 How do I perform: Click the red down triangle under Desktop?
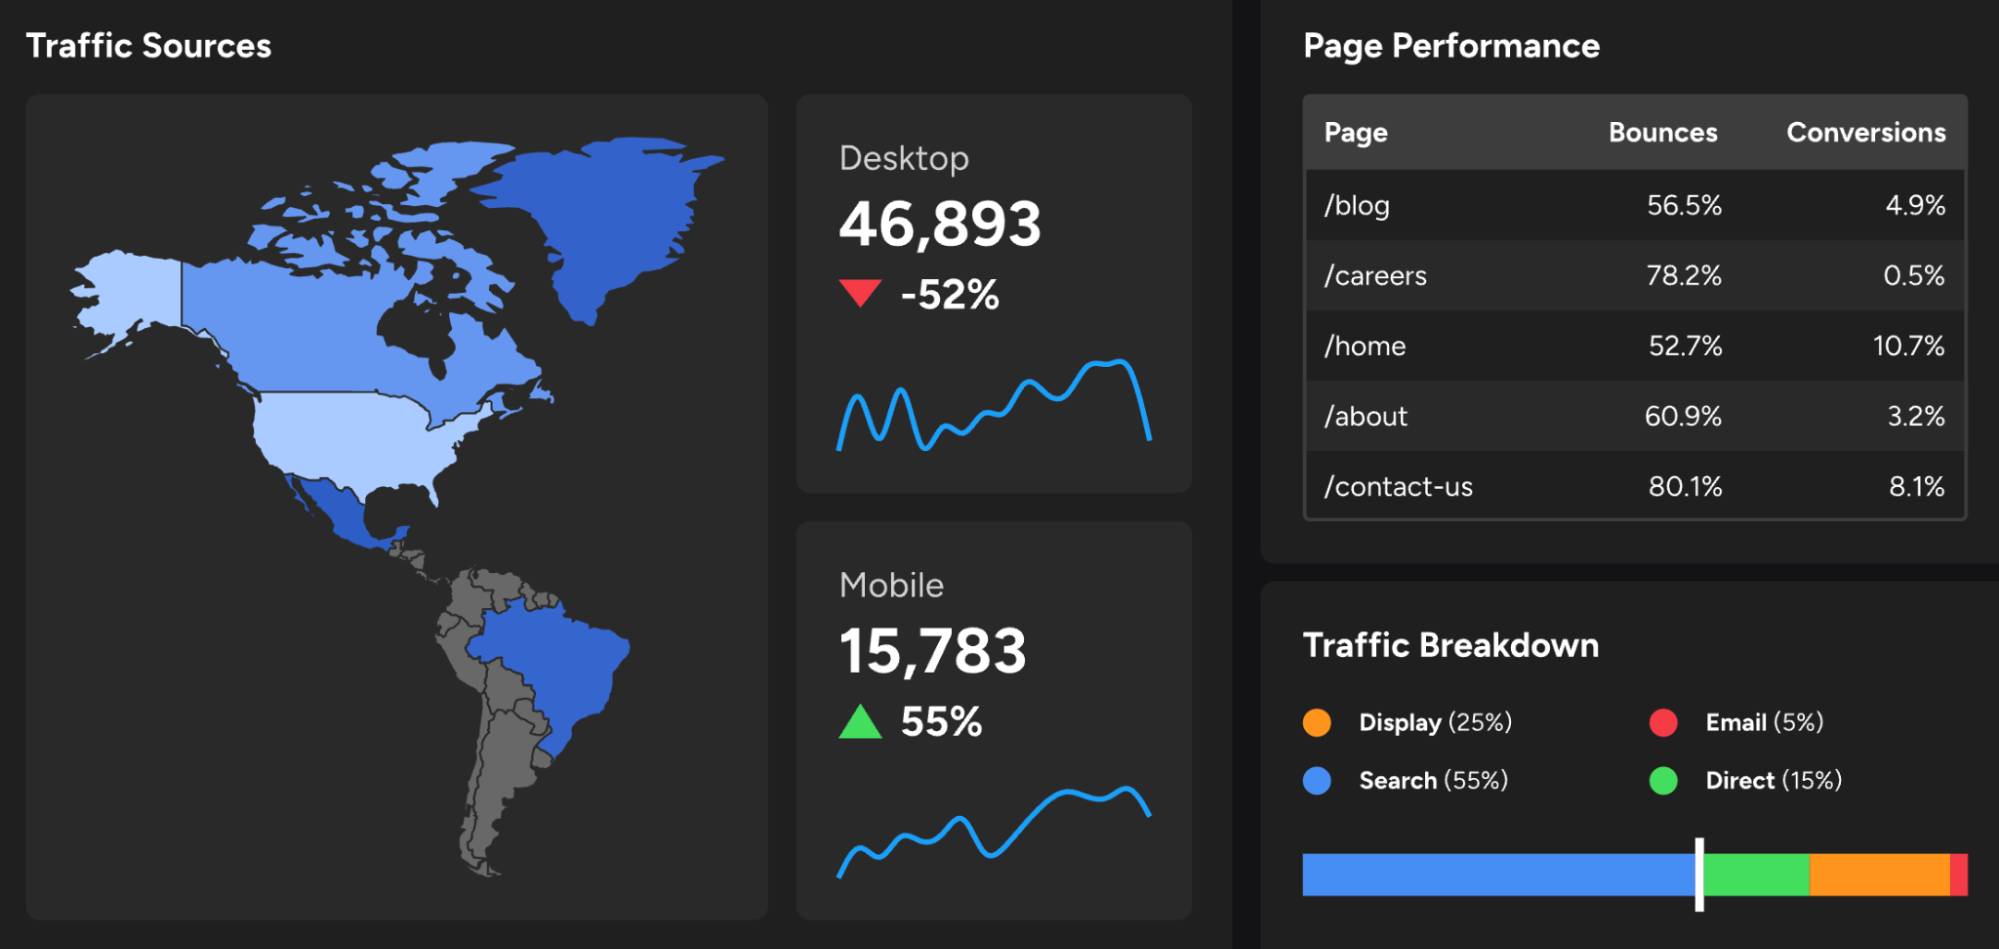coord(860,293)
